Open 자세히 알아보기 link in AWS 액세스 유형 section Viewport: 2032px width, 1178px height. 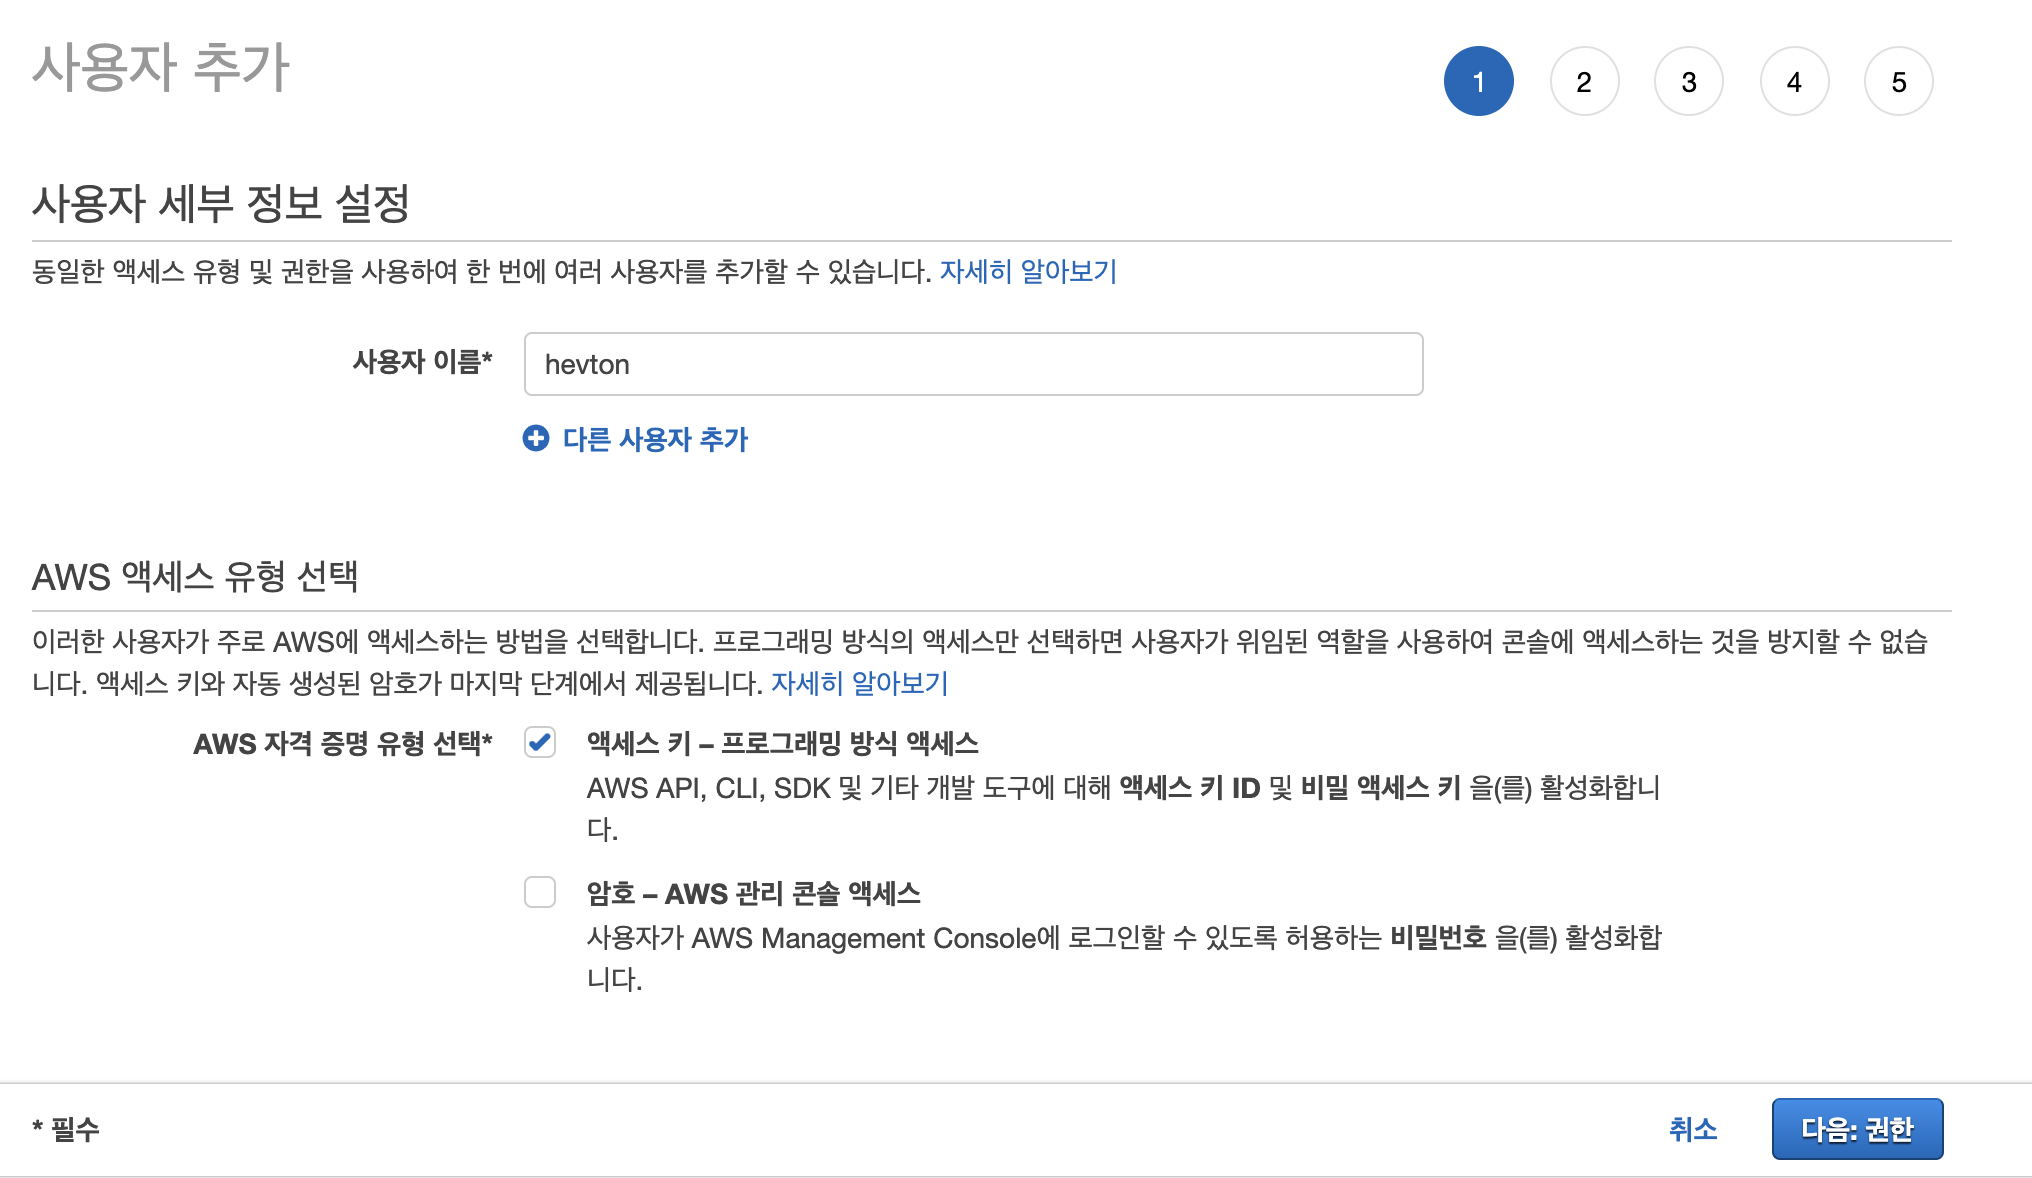pyautogui.click(x=859, y=683)
